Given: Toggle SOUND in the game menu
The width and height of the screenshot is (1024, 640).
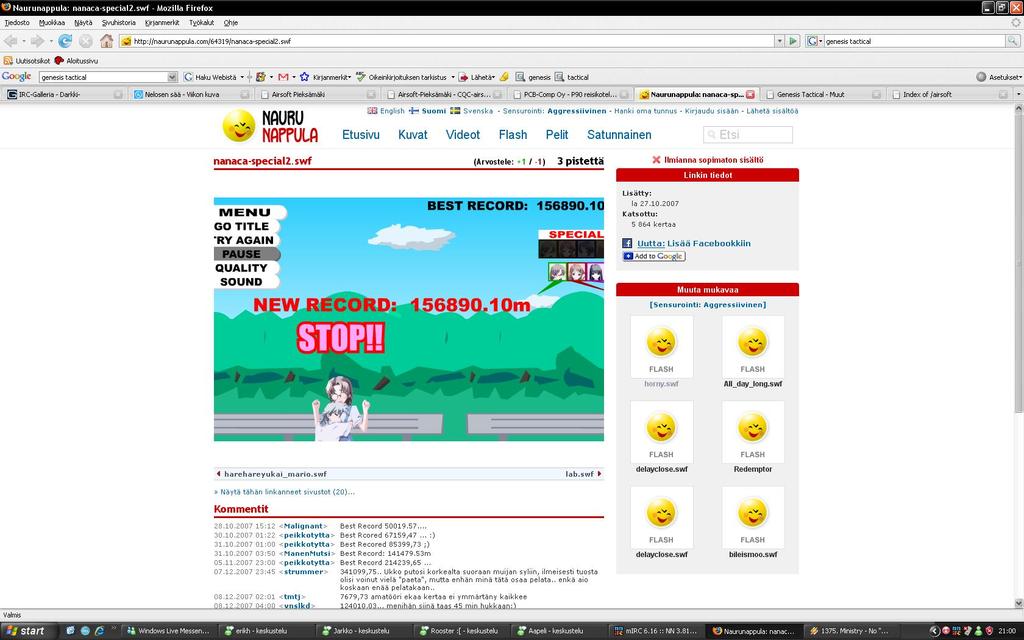Looking at the screenshot, I should (241, 282).
